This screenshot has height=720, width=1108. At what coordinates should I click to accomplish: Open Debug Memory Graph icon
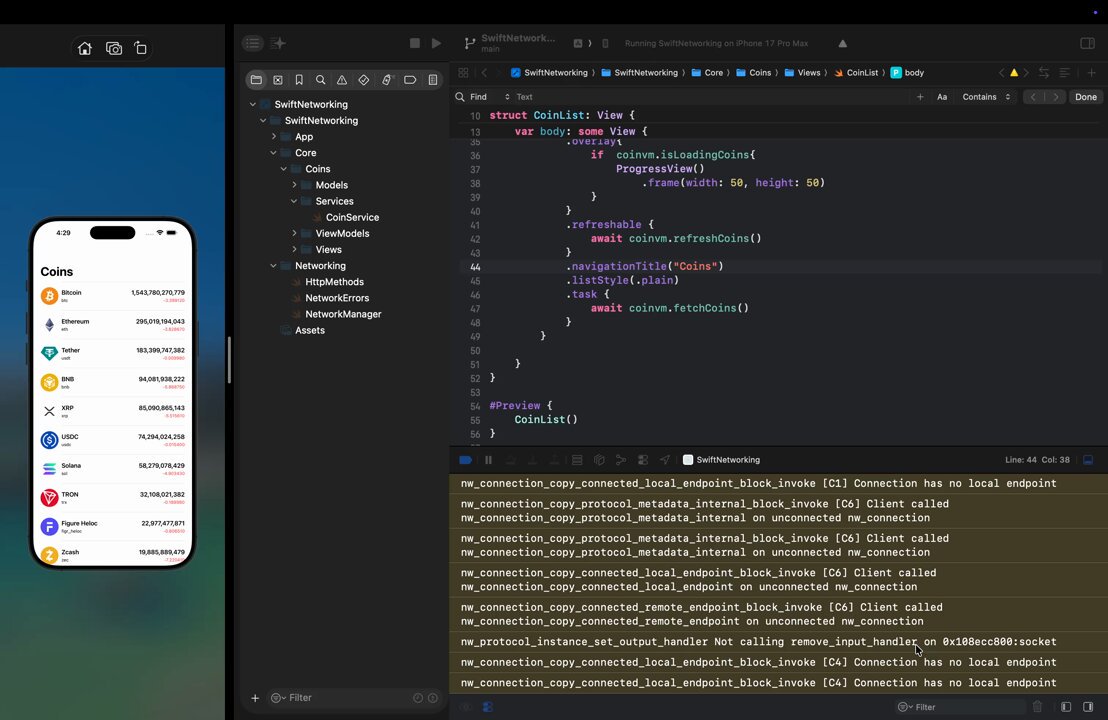[x=621, y=460]
